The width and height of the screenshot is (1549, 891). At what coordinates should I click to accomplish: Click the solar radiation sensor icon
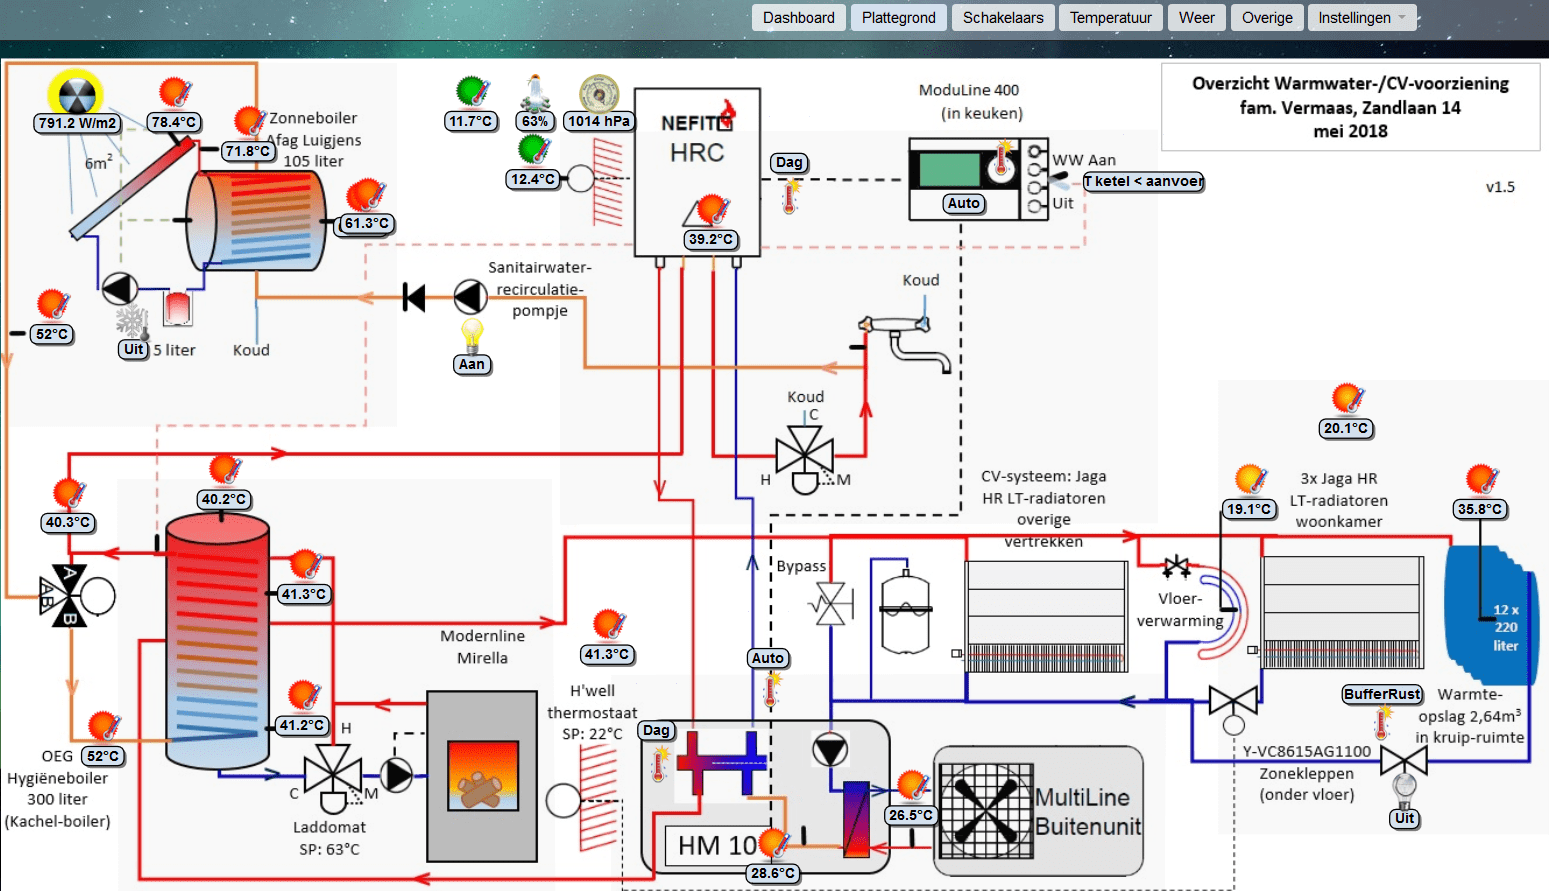point(76,94)
